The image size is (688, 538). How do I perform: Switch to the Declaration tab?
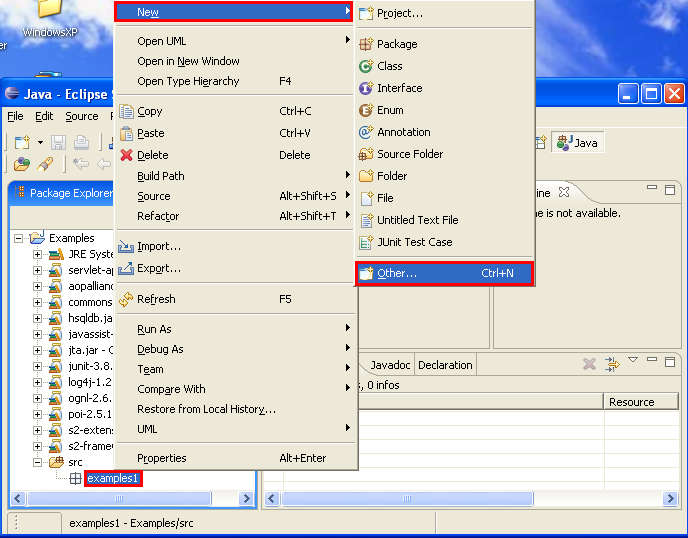coord(445,365)
